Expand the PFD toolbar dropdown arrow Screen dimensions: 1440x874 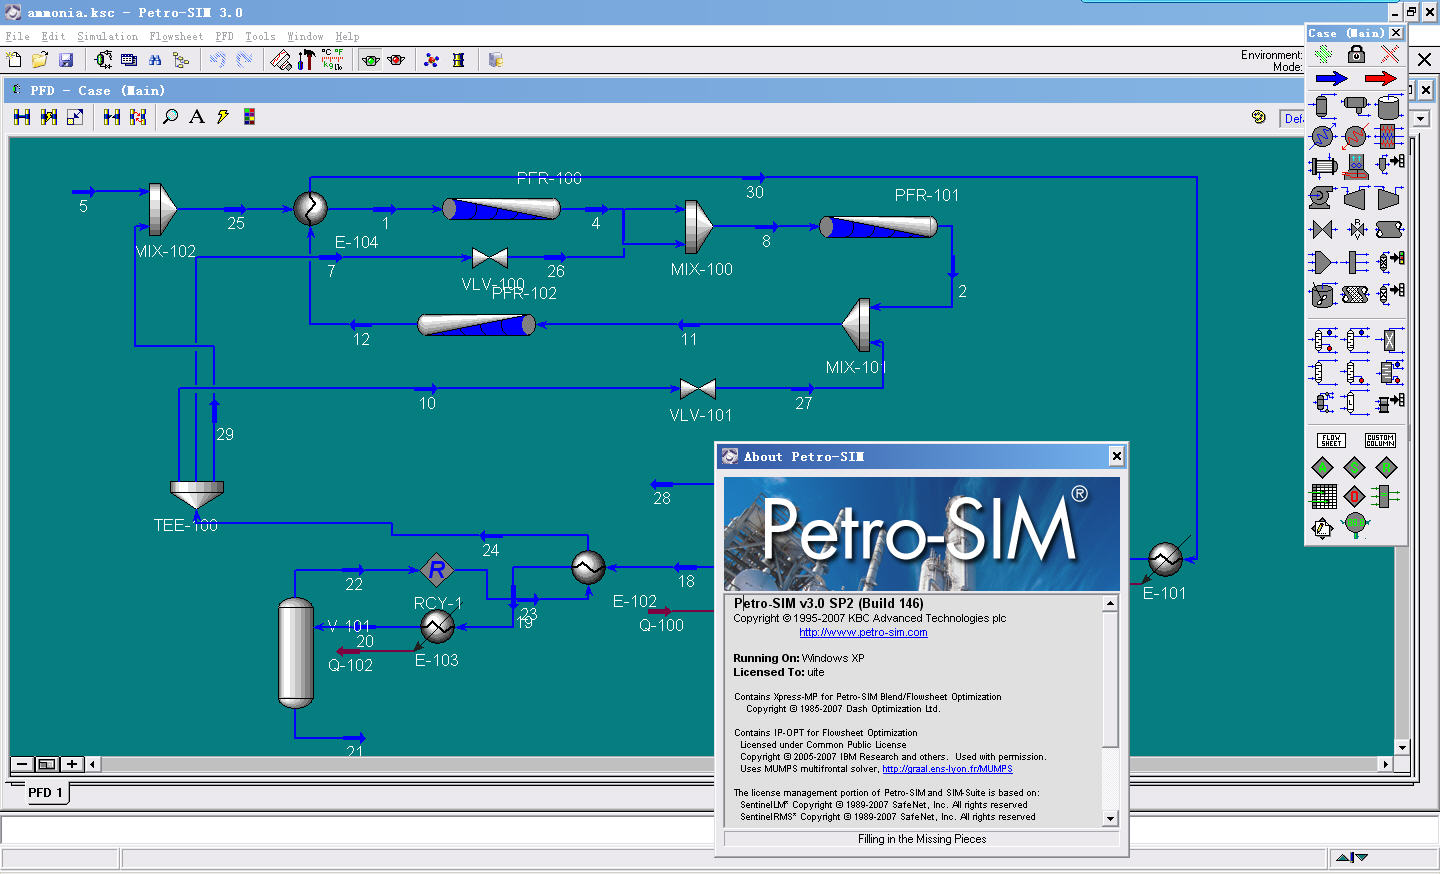click(1420, 118)
